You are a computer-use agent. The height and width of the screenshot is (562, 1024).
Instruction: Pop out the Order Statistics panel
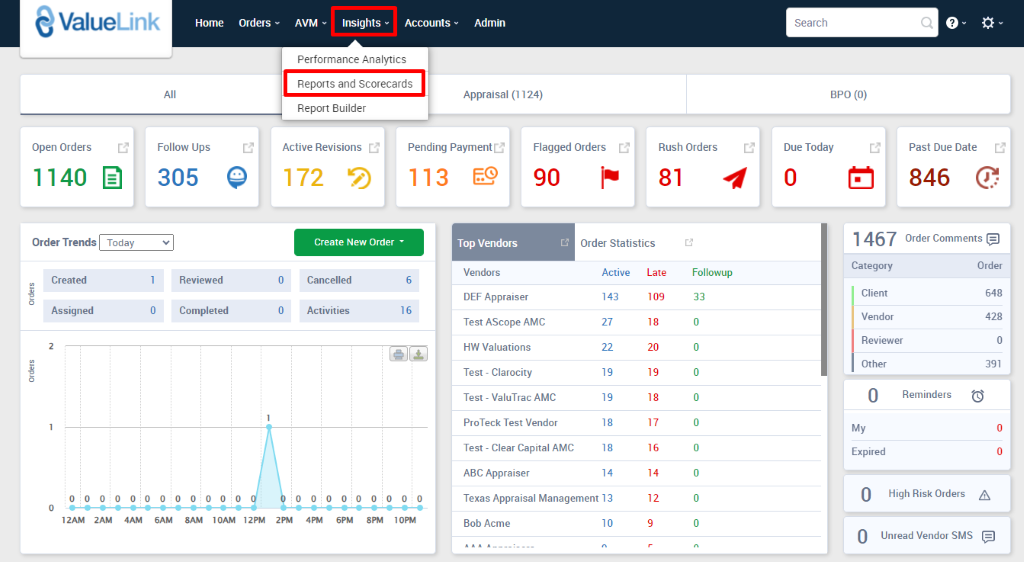click(x=689, y=242)
